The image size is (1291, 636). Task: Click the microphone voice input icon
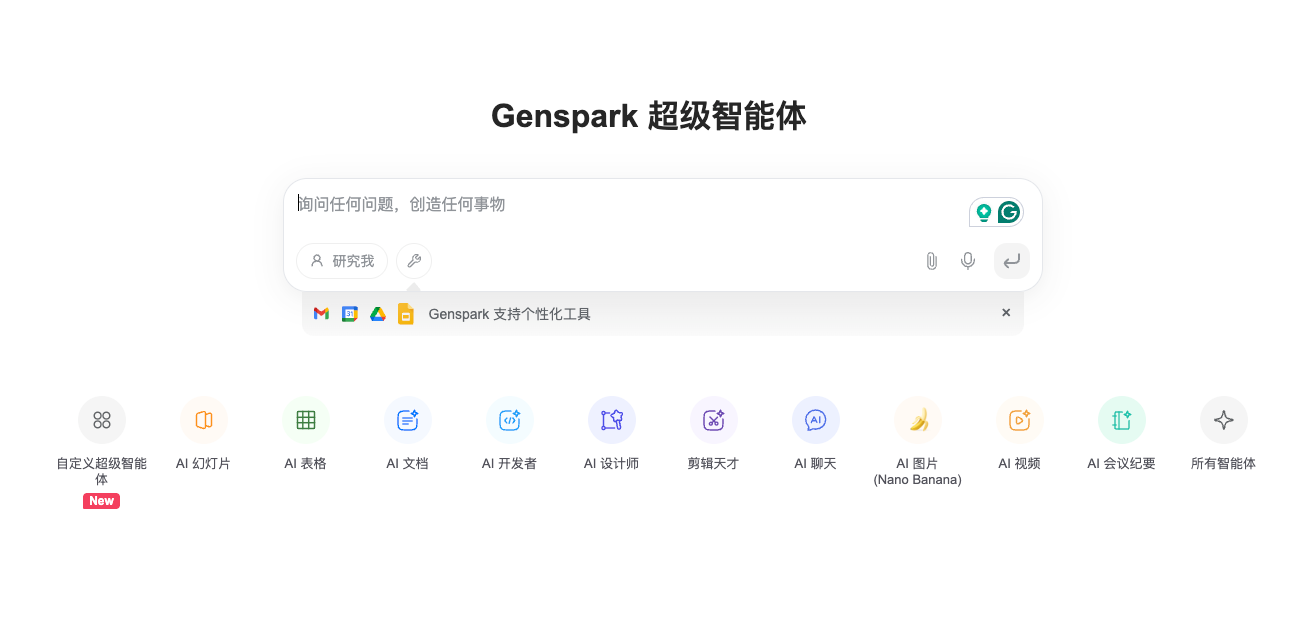pos(968,261)
